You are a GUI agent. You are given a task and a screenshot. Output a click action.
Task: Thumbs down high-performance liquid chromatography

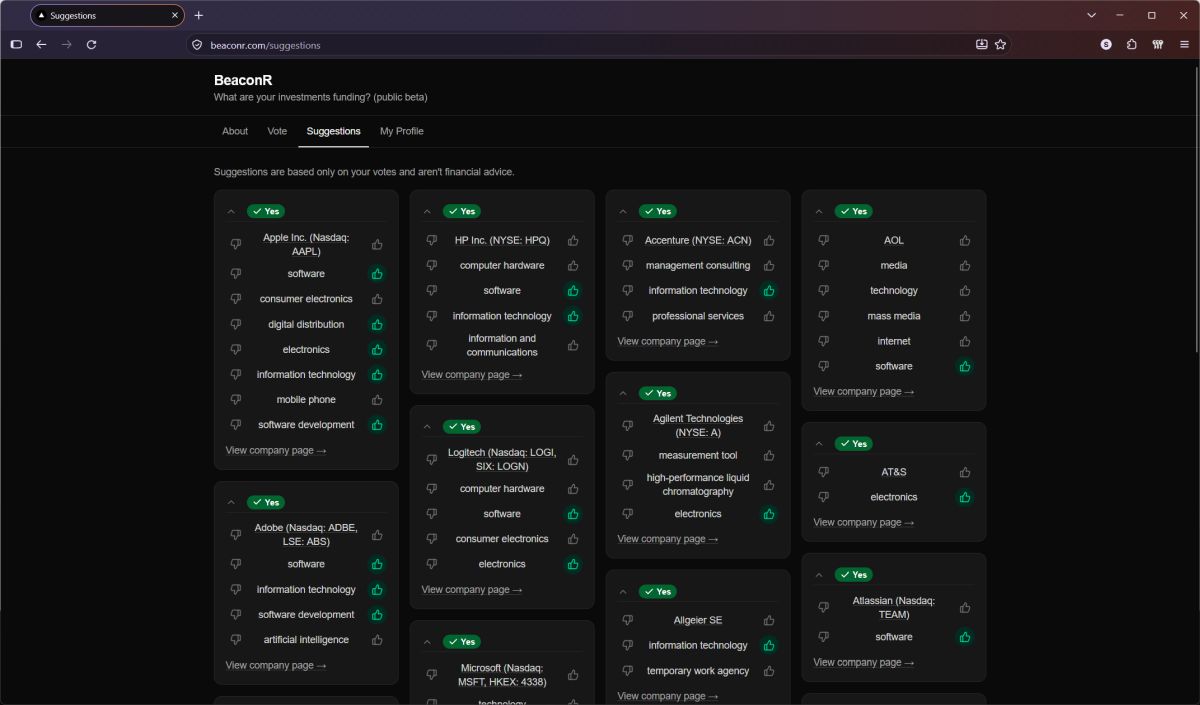(x=628, y=485)
